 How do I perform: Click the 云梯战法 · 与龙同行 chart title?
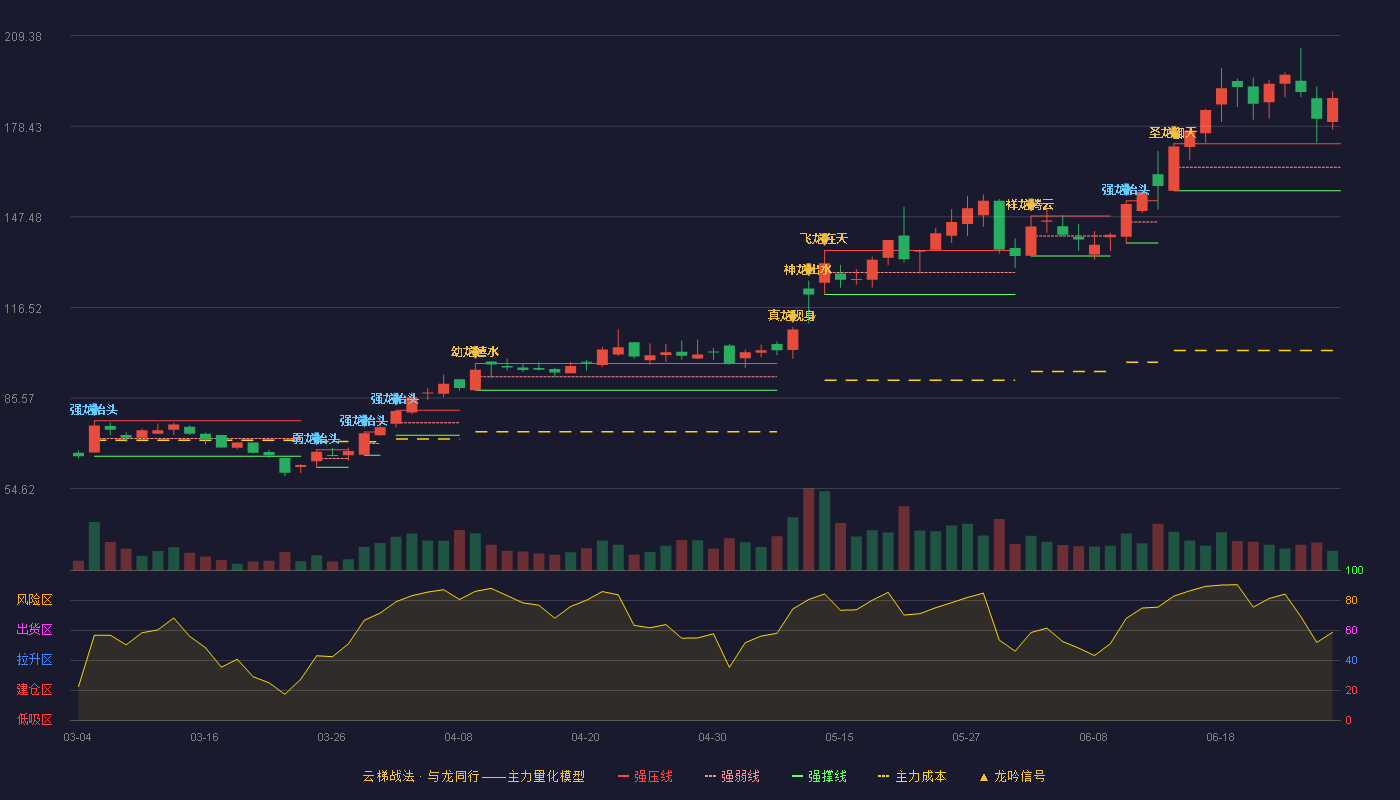(473, 776)
